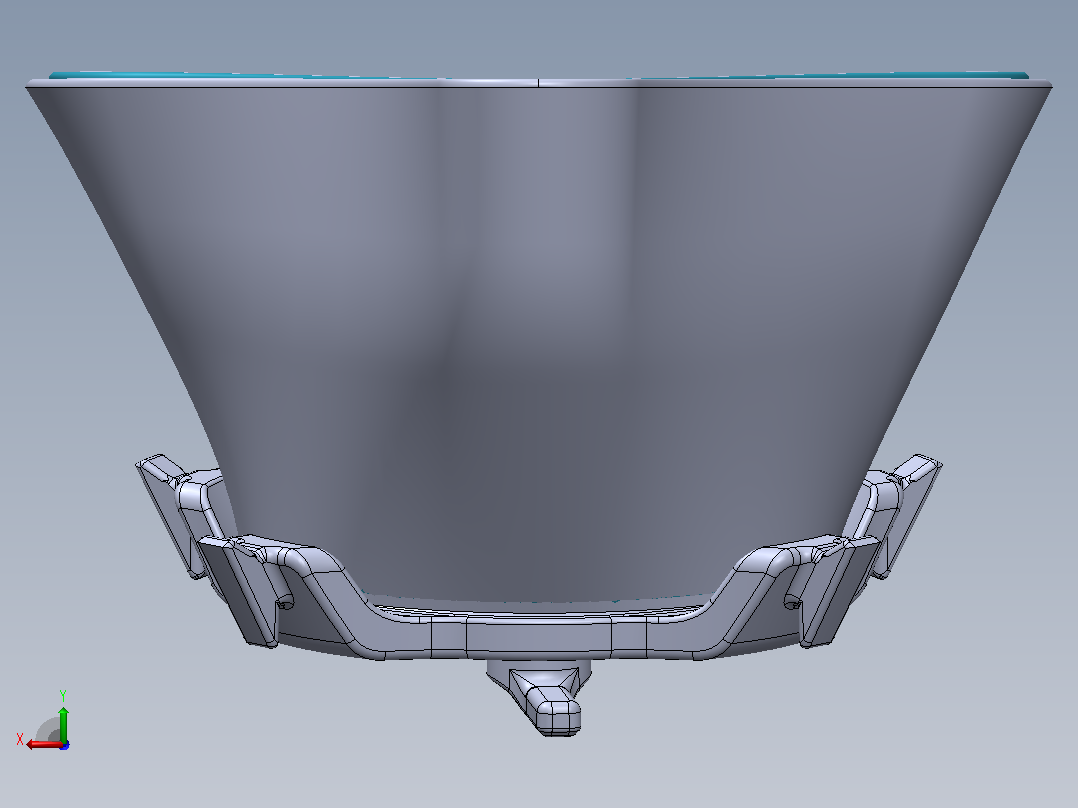Click the red X axis arrow of the triad
Image resolution: width=1078 pixels, height=808 pixels.
point(44,744)
